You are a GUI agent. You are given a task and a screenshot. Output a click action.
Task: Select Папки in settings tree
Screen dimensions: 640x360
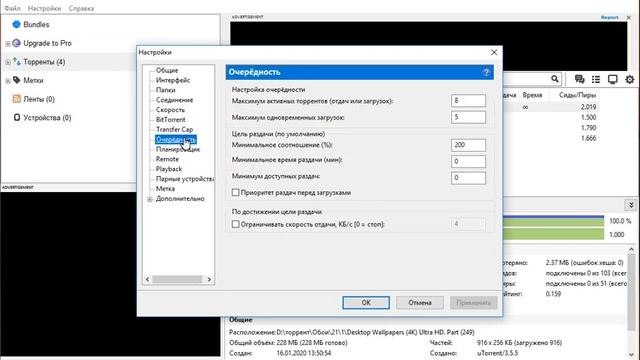(x=166, y=90)
